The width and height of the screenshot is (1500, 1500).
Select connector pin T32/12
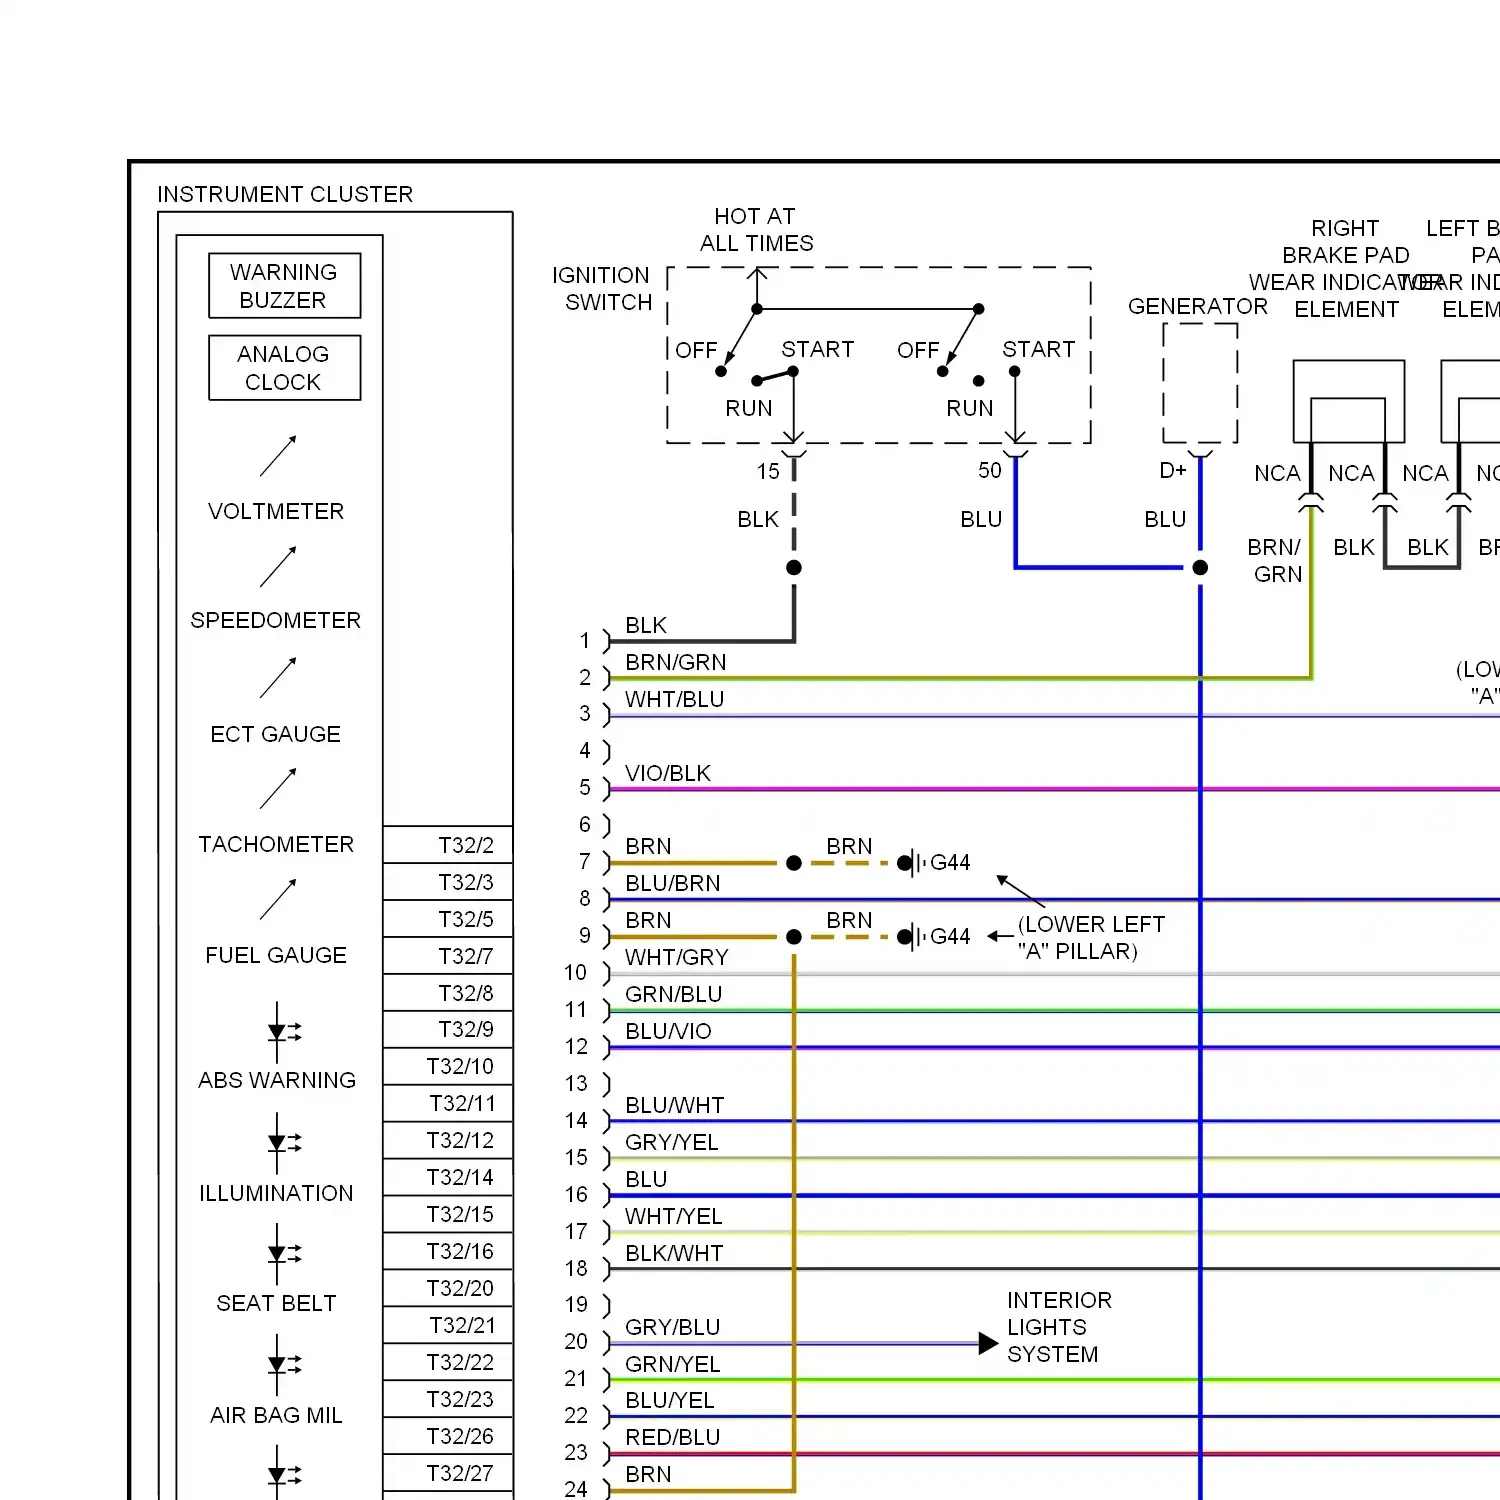pyautogui.click(x=448, y=1140)
